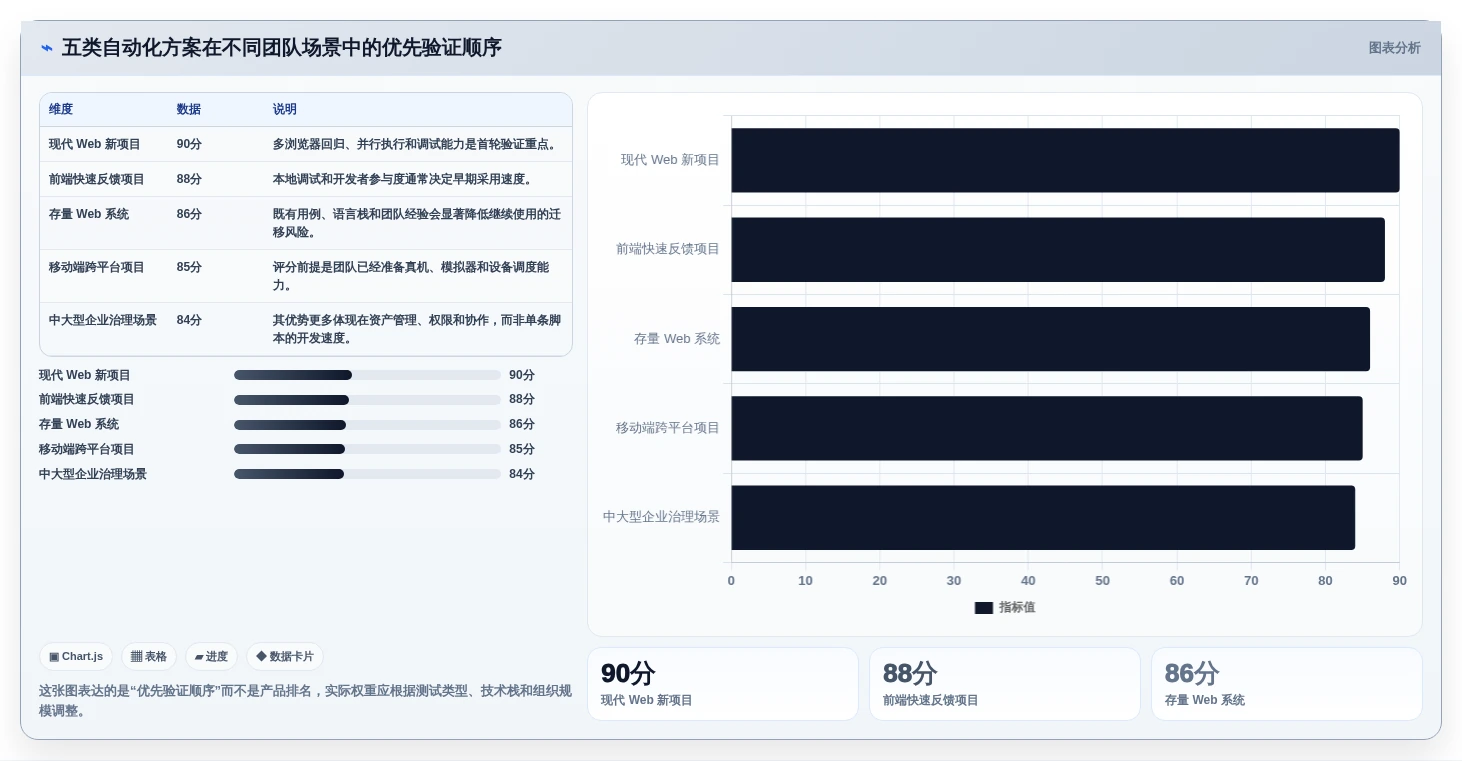This screenshot has width=1462, height=761.
Task: Click the 90分 value in table
Action: coord(189,144)
